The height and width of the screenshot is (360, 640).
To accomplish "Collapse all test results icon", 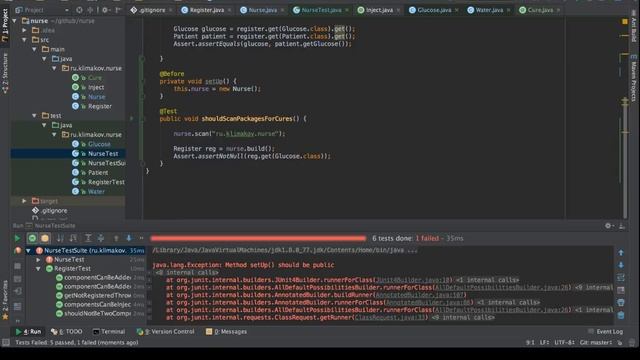I will point(101,238).
